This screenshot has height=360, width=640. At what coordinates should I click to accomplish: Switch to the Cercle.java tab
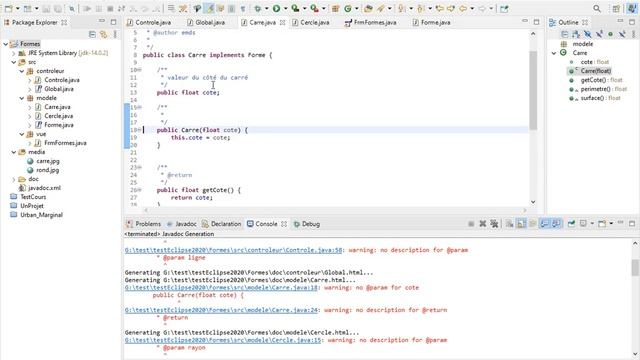(311, 22)
